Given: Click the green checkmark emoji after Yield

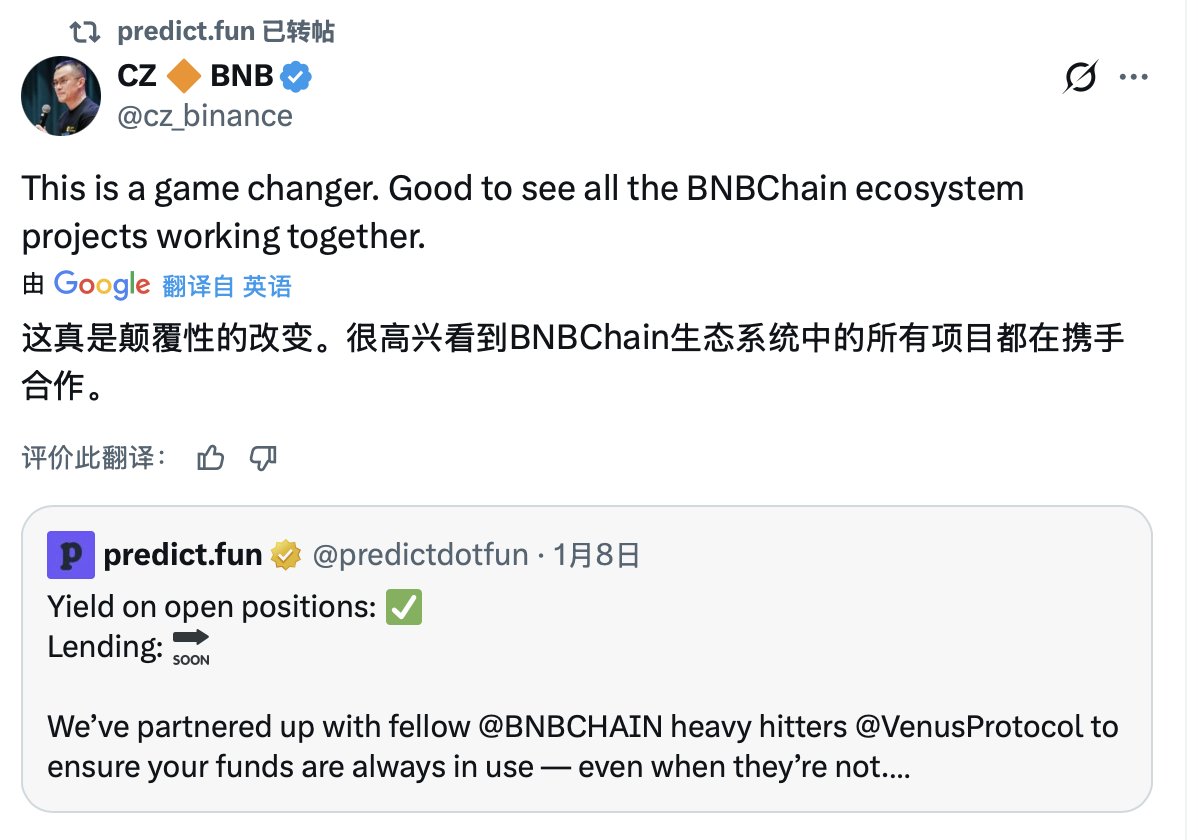Looking at the screenshot, I should coord(404,607).
